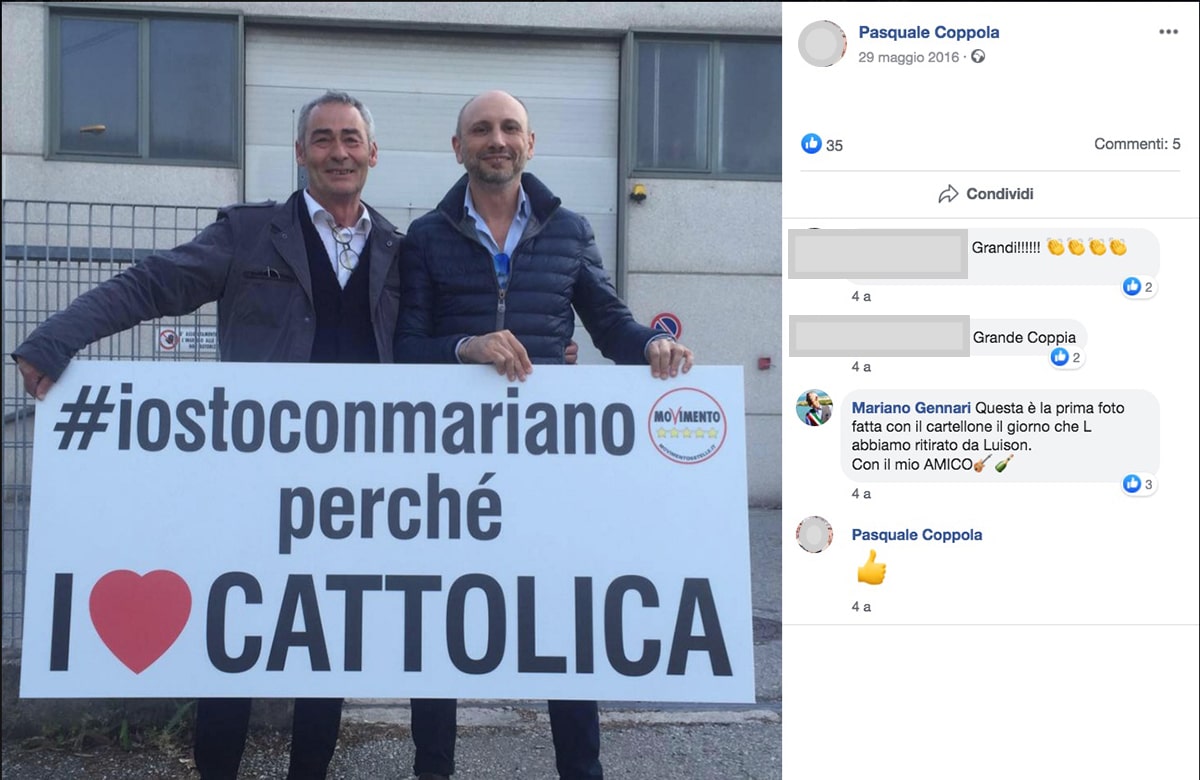Viewport: 1200px width, 780px height.
Task: View likes on the Grande Coppia comment
Action: (x=1066, y=357)
